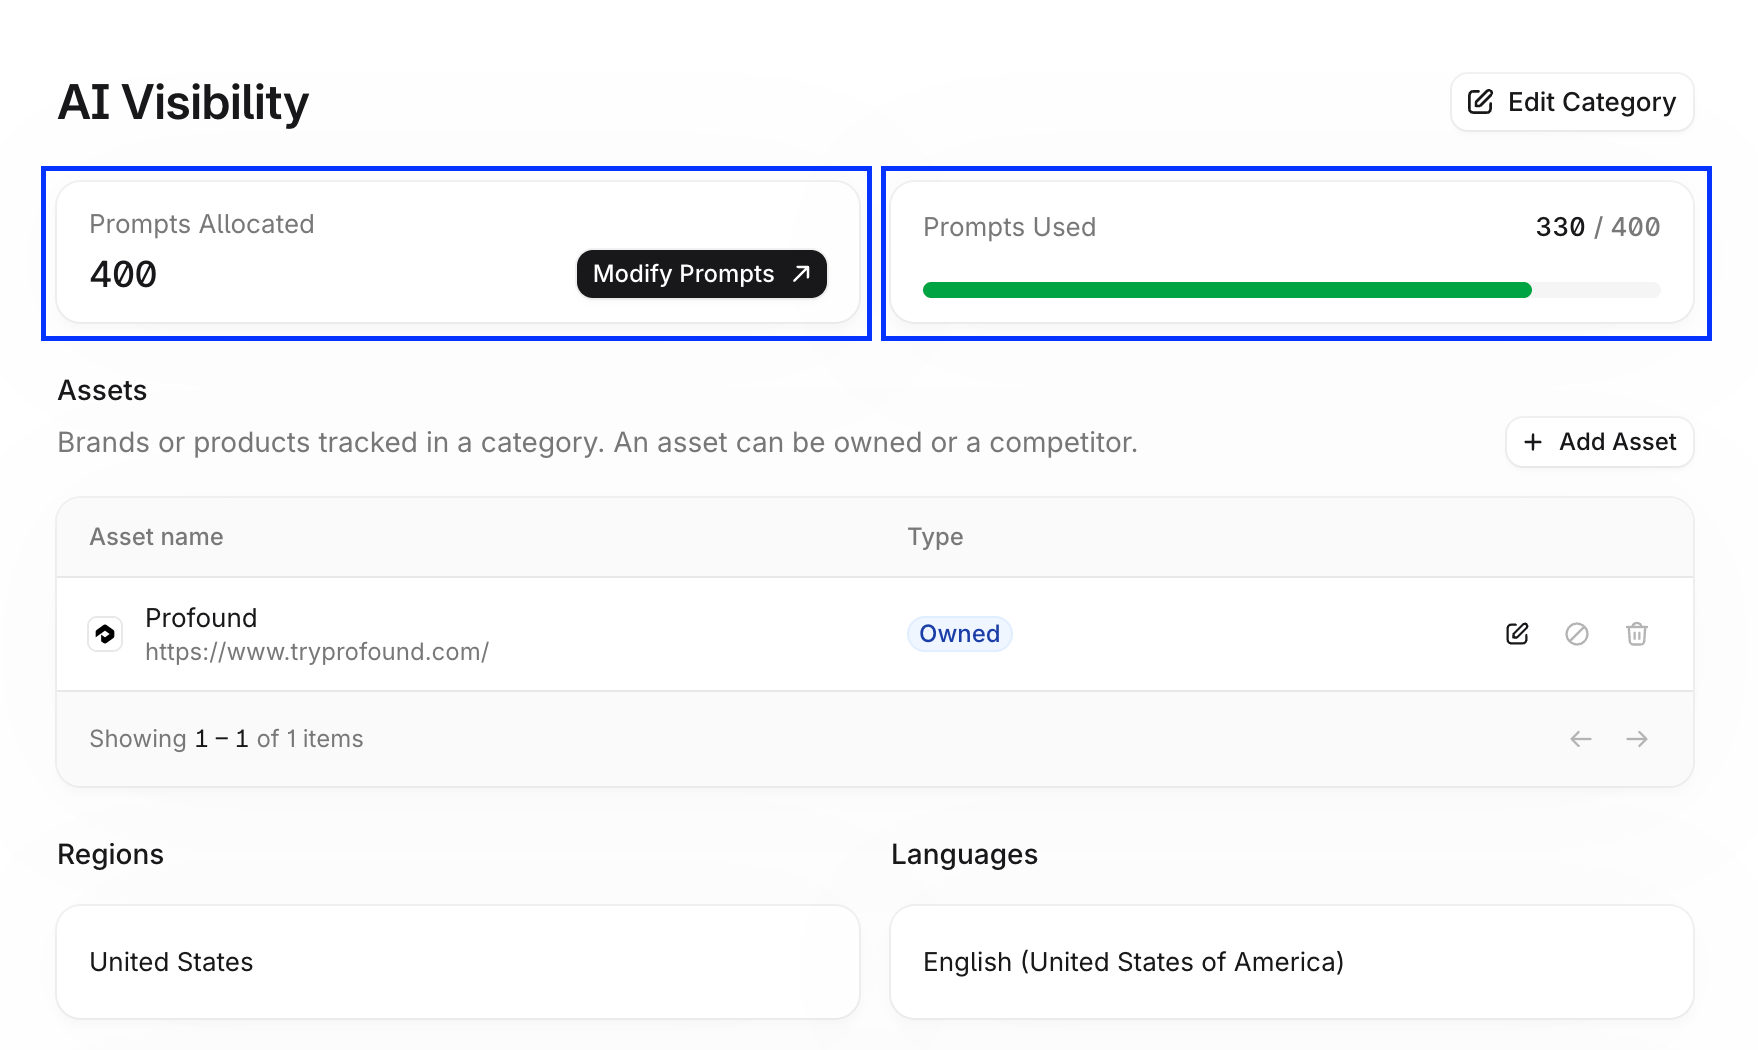1758x1050 pixels.
Task: Click the Profound asset name
Action: (201, 618)
